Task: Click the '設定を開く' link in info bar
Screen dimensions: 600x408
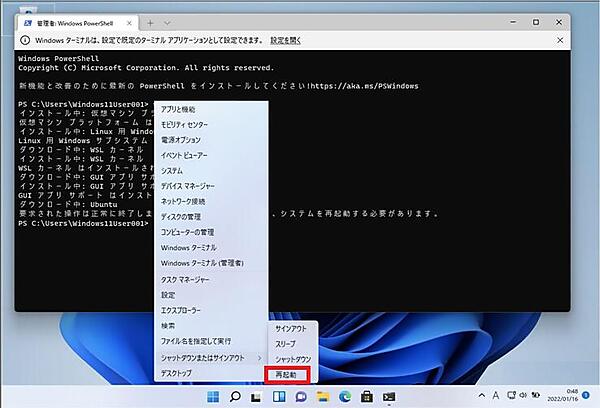Action: coord(285,40)
